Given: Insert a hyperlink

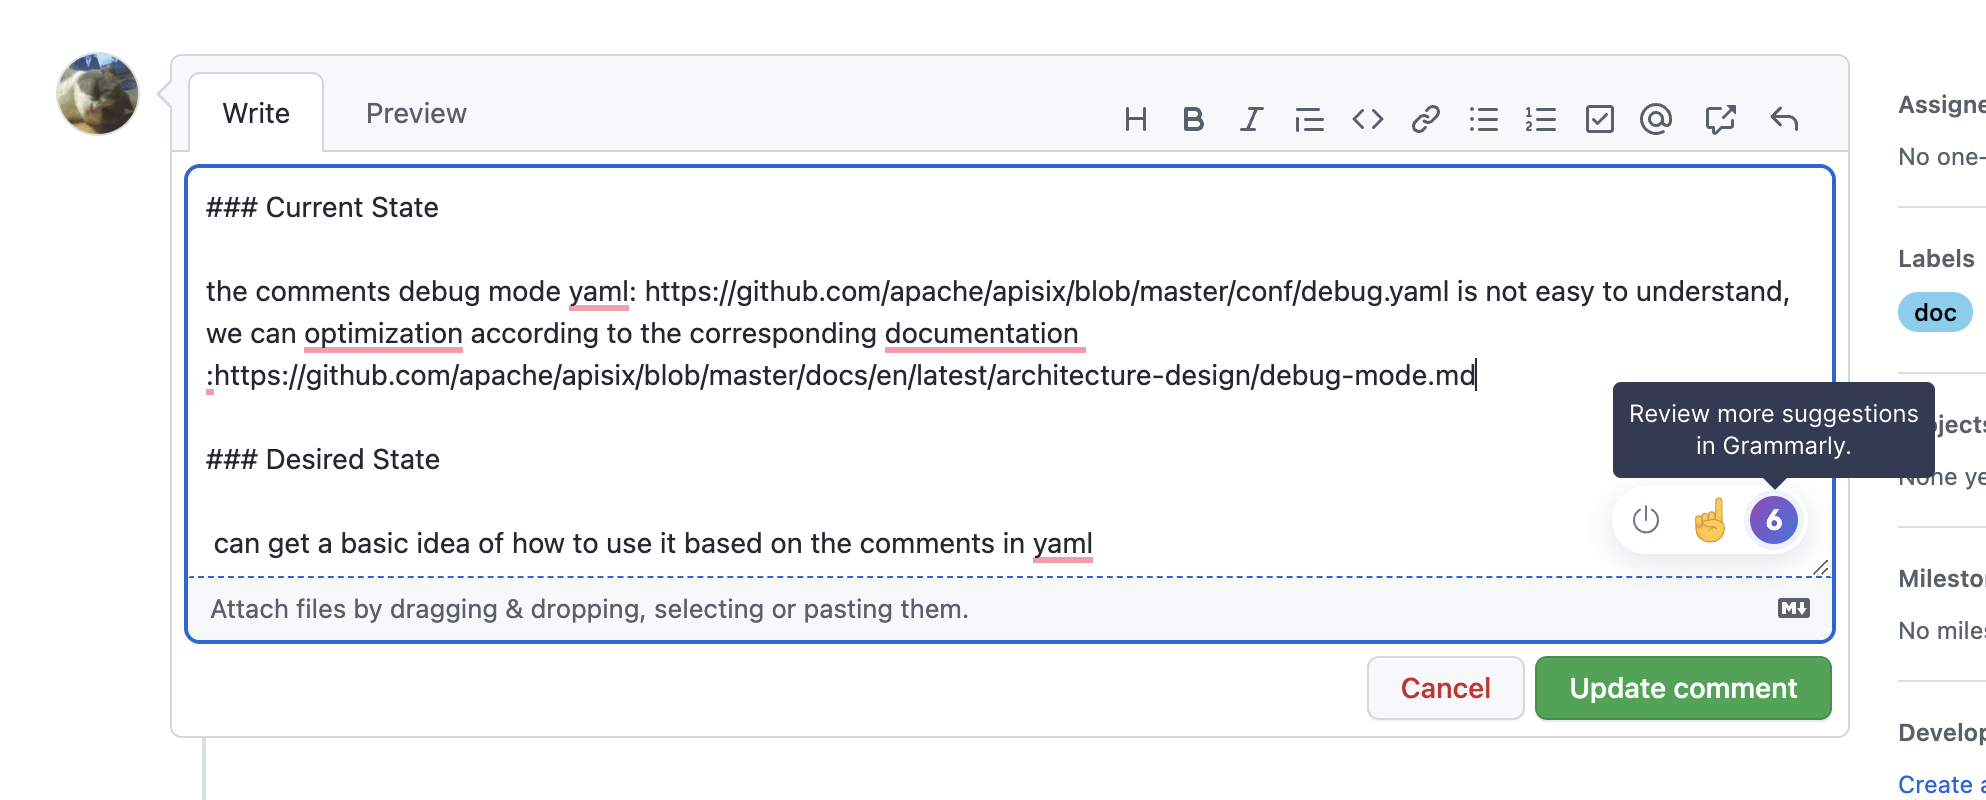Looking at the screenshot, I should click(x=1425, y=119).
